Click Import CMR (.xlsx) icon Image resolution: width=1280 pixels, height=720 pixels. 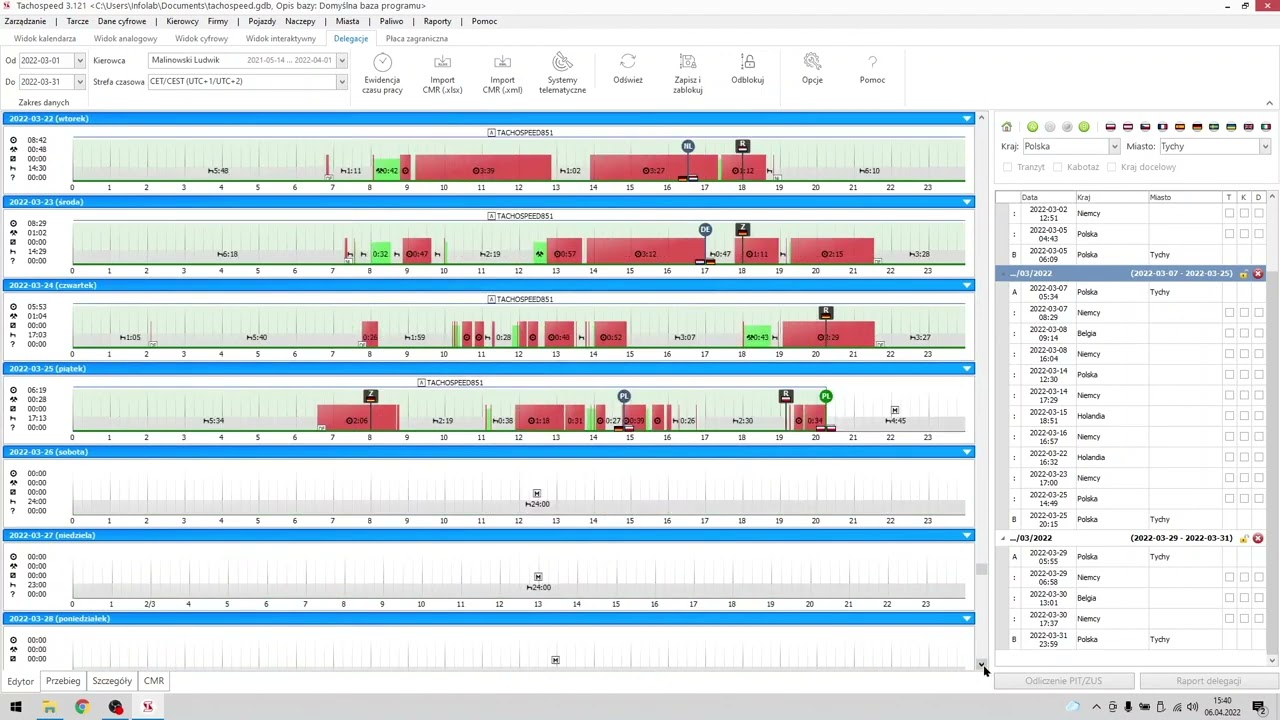tap(442, 63)
